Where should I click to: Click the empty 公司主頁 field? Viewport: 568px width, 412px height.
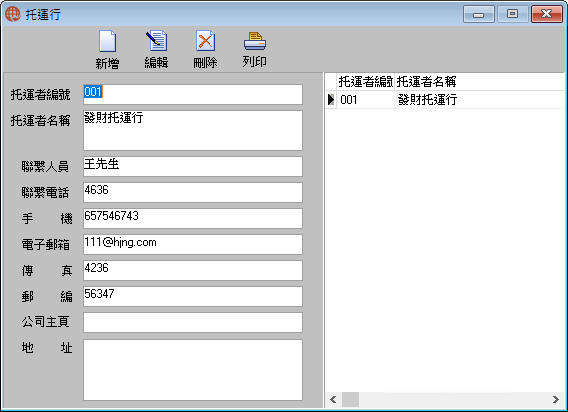pos(193,322)
